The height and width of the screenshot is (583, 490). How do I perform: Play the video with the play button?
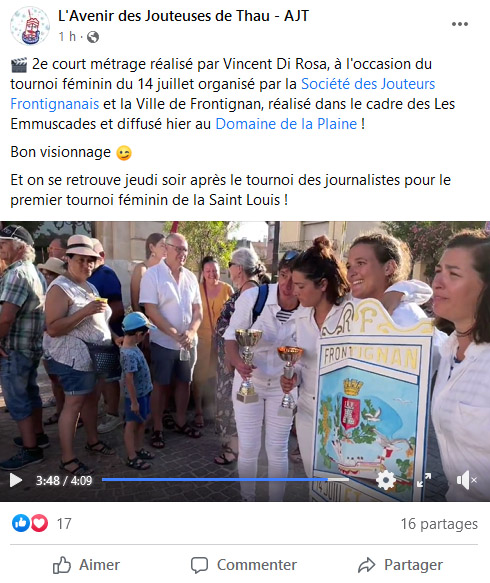pyautogui.click(x=15, y=480)
